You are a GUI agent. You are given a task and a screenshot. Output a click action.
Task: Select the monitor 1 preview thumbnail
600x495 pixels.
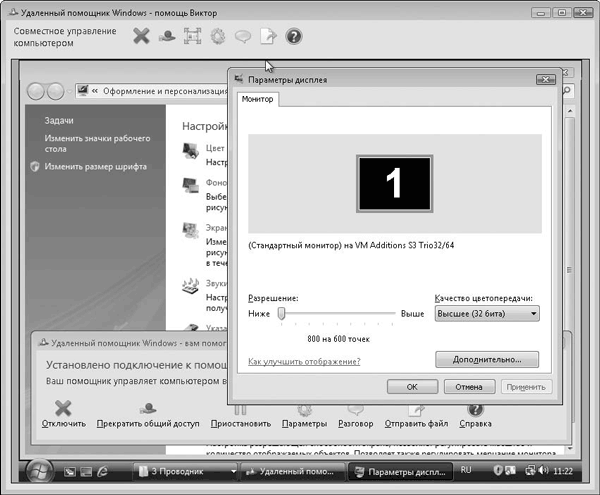pyautogui.click(x=394, y=185)
